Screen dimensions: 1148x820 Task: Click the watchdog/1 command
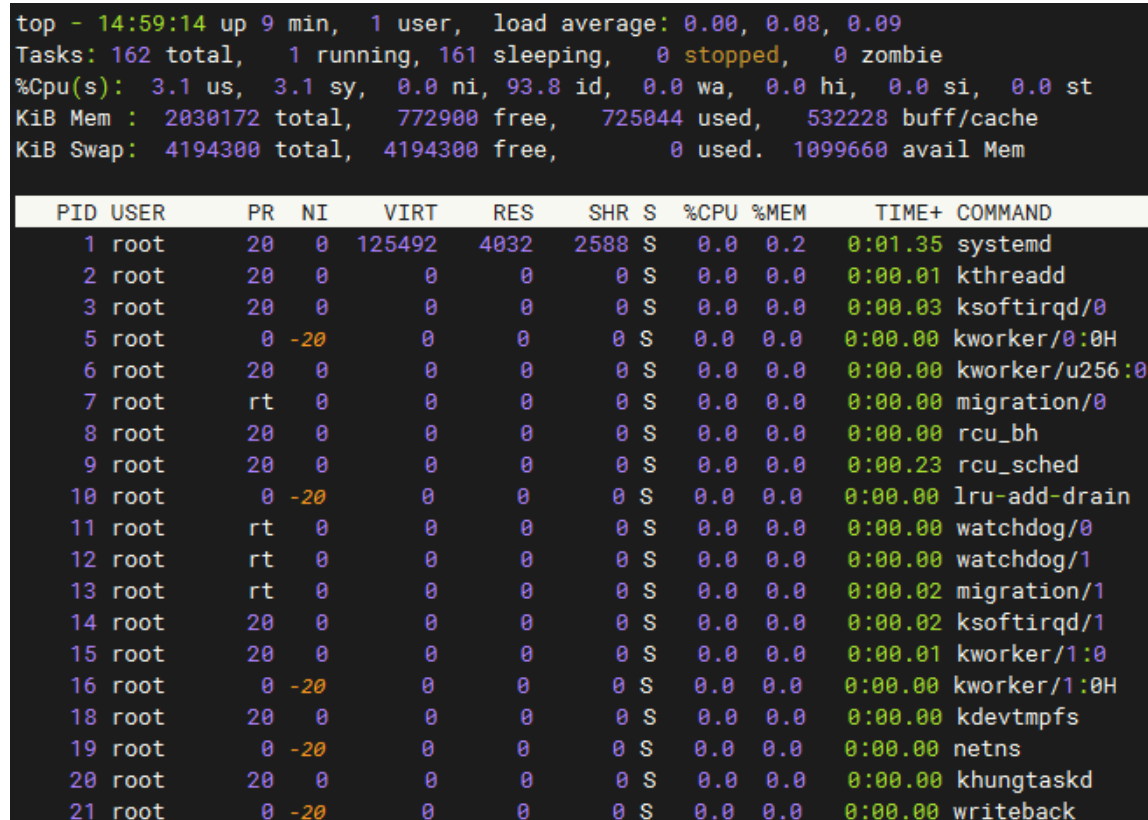1024,559
